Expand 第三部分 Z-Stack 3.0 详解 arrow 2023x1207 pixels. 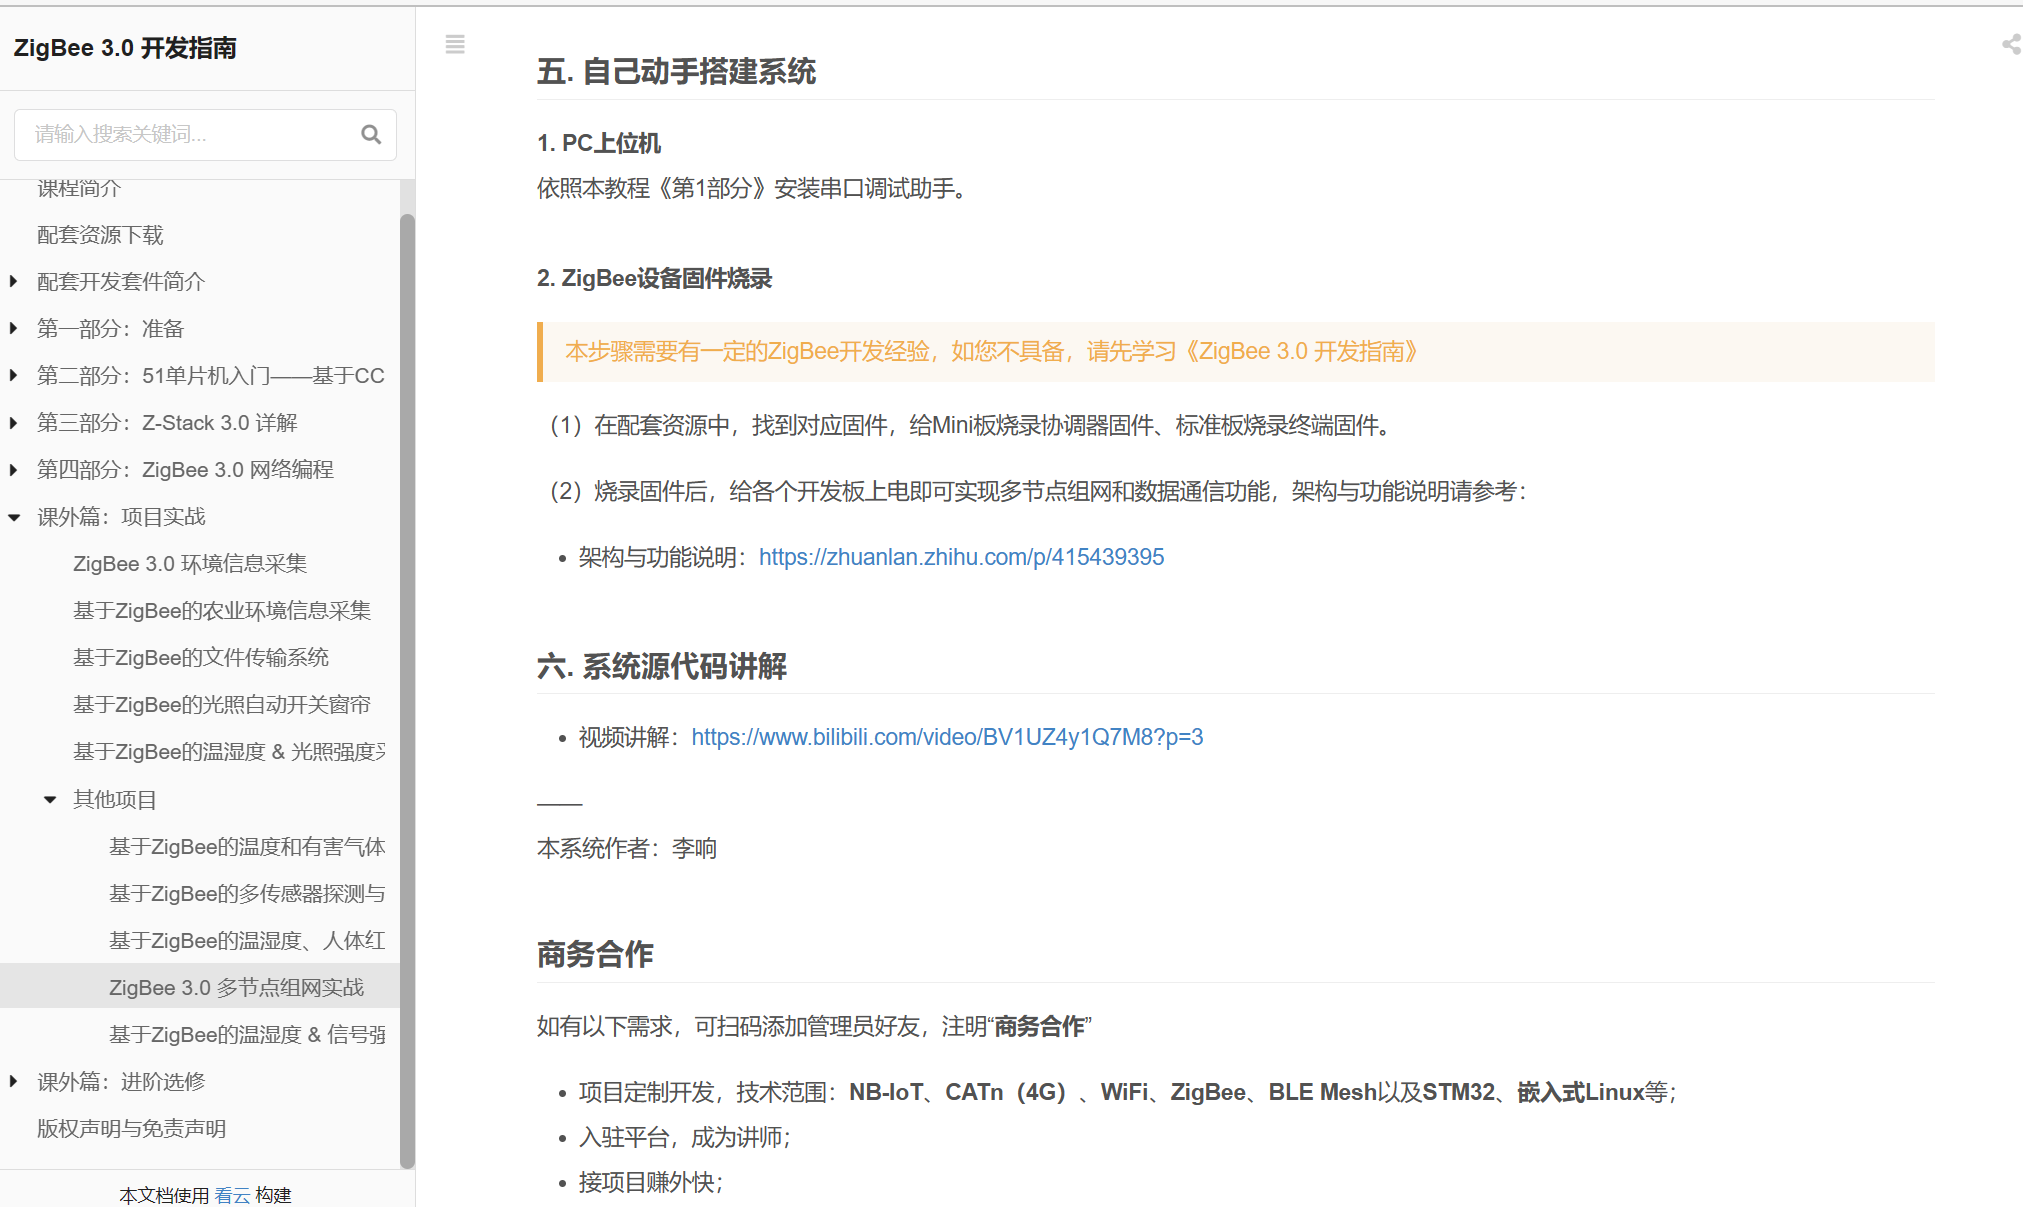pos(13,423)
